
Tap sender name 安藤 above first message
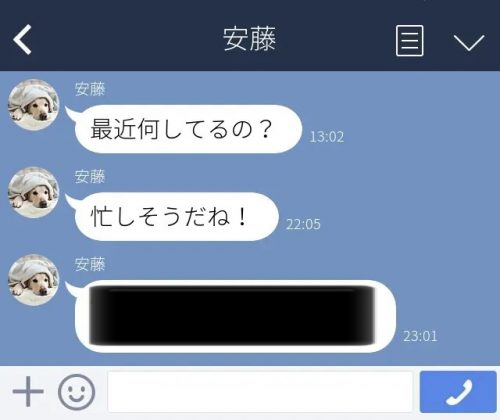tap(90, 89)
